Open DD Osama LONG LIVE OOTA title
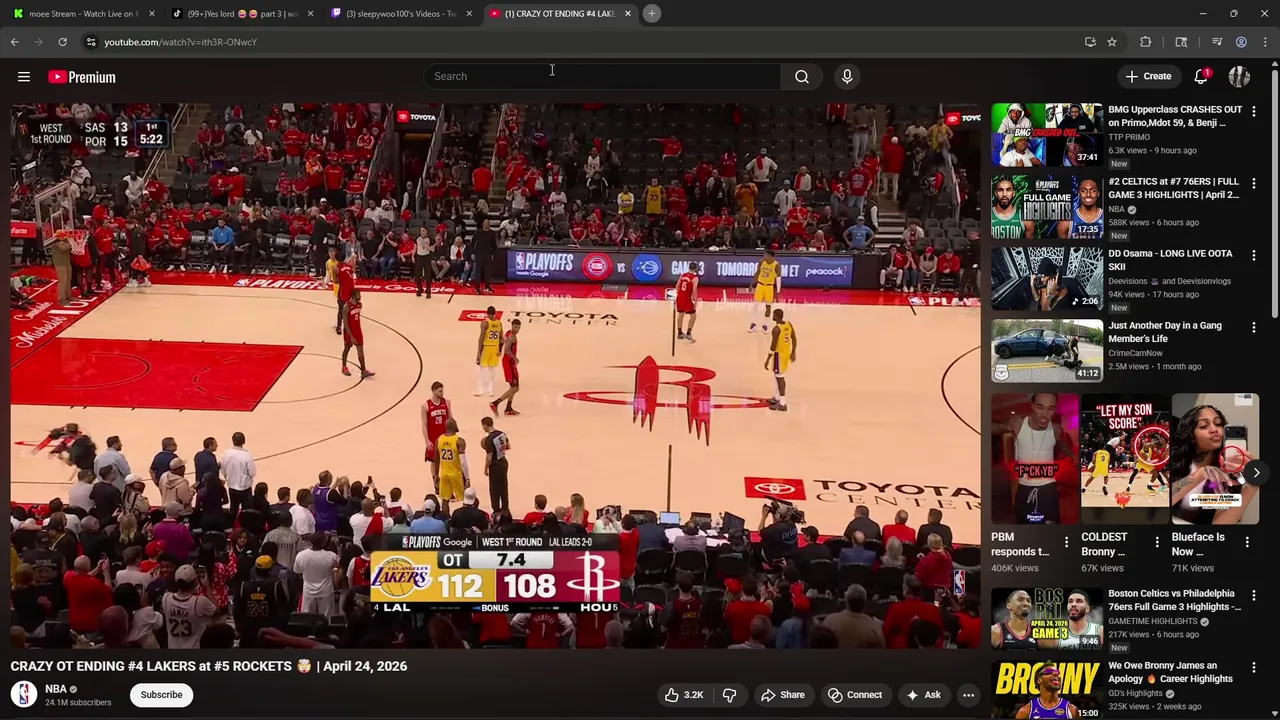Viewport: 1280px width, 720px height. [1170, 260]
